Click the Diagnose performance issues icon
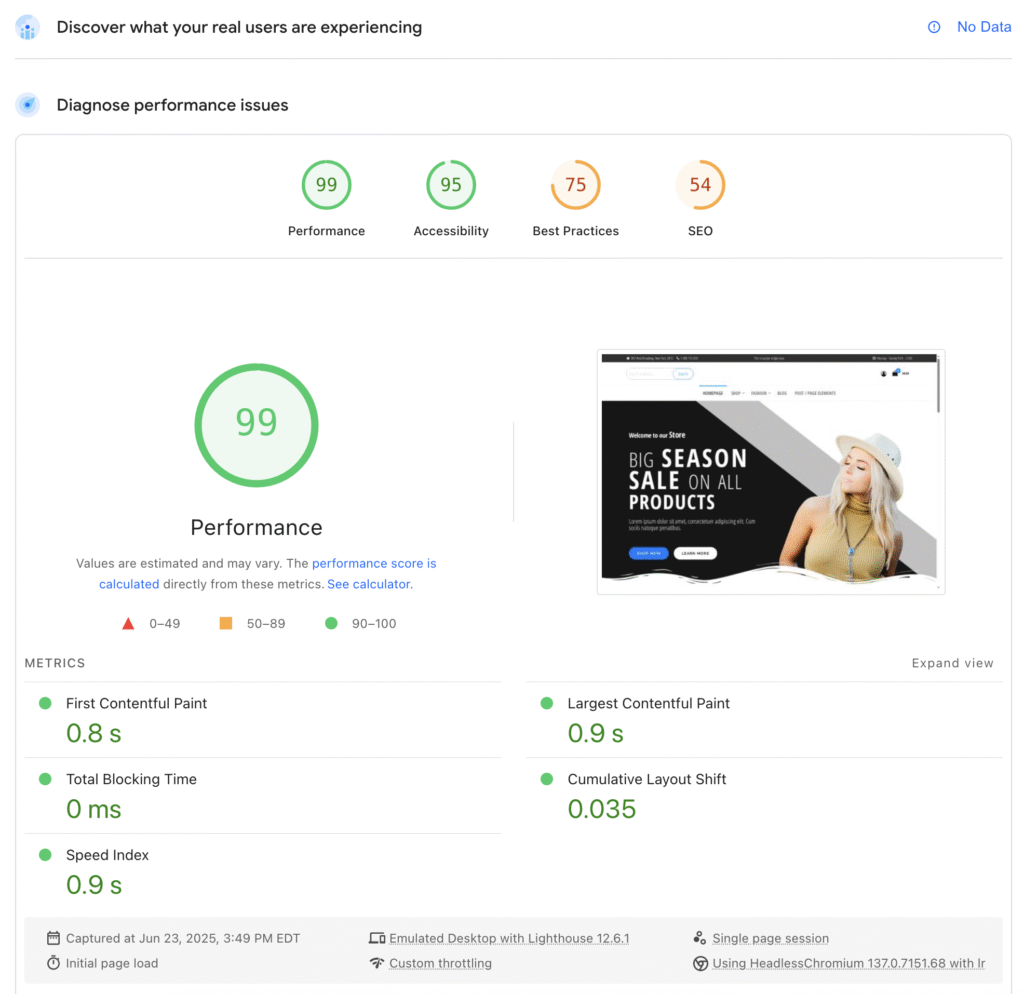Image resolution: width=1024 pixels, height=994 pixels. 28,105
